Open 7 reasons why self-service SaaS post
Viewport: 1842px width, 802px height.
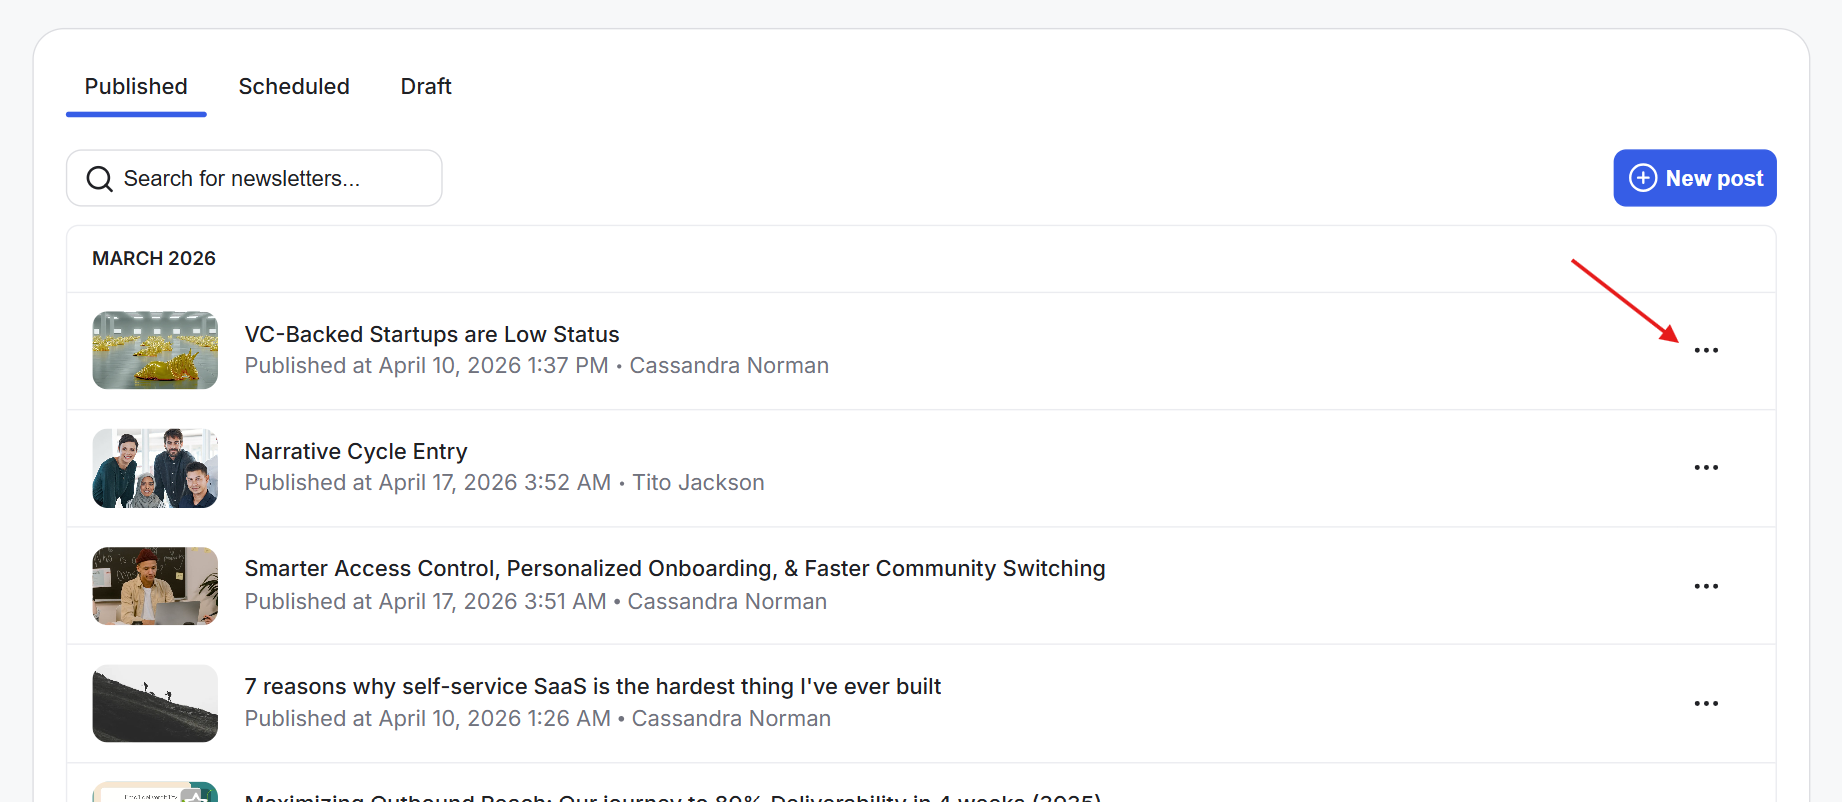click(593, 686)
